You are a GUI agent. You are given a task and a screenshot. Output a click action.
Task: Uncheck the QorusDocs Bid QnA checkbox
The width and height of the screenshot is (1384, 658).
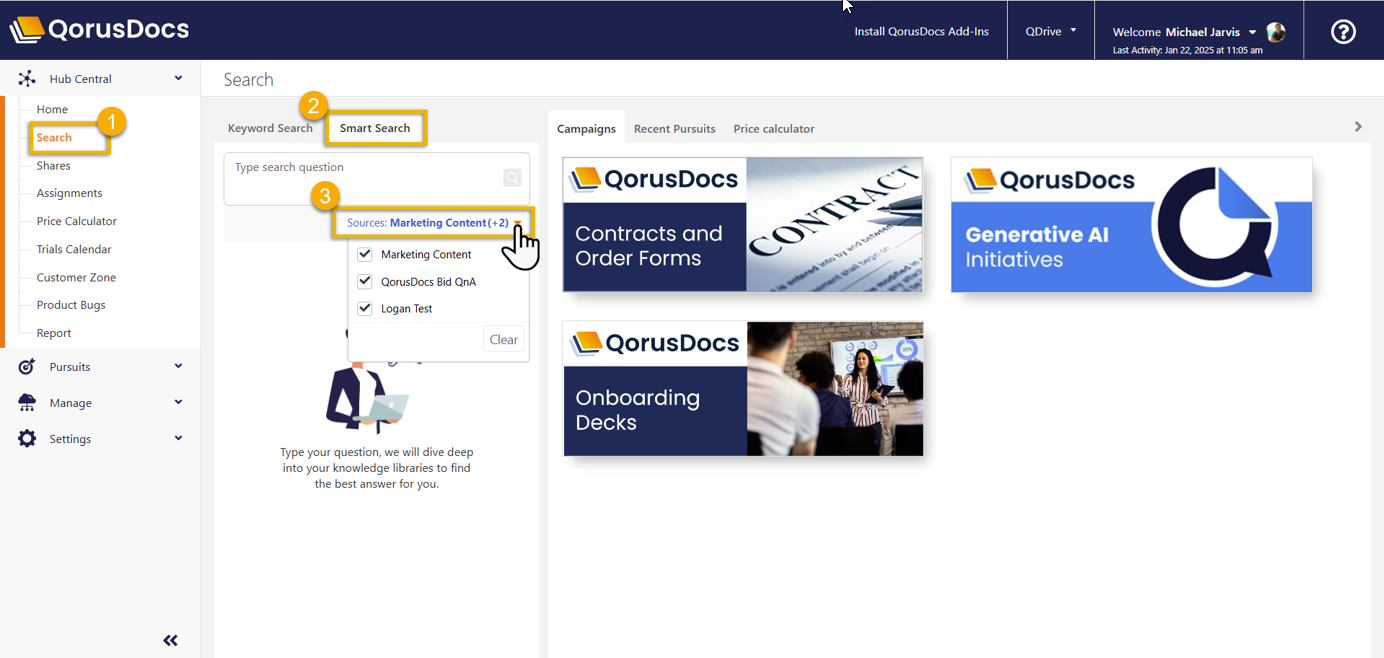coord(365,282)
